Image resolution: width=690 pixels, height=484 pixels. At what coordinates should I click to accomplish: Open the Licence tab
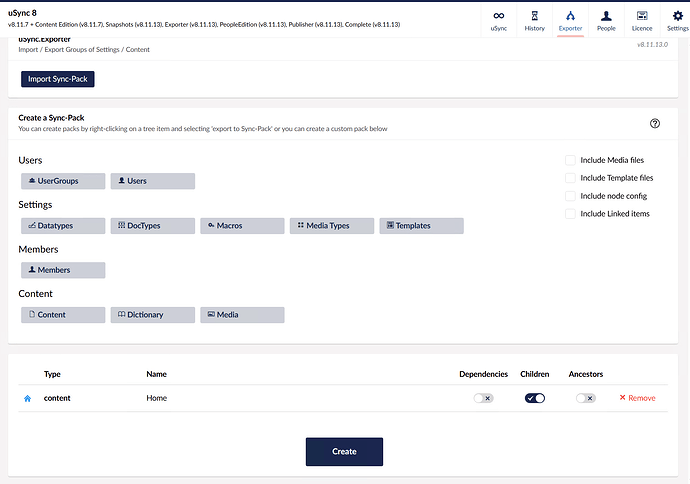point(642,20)
